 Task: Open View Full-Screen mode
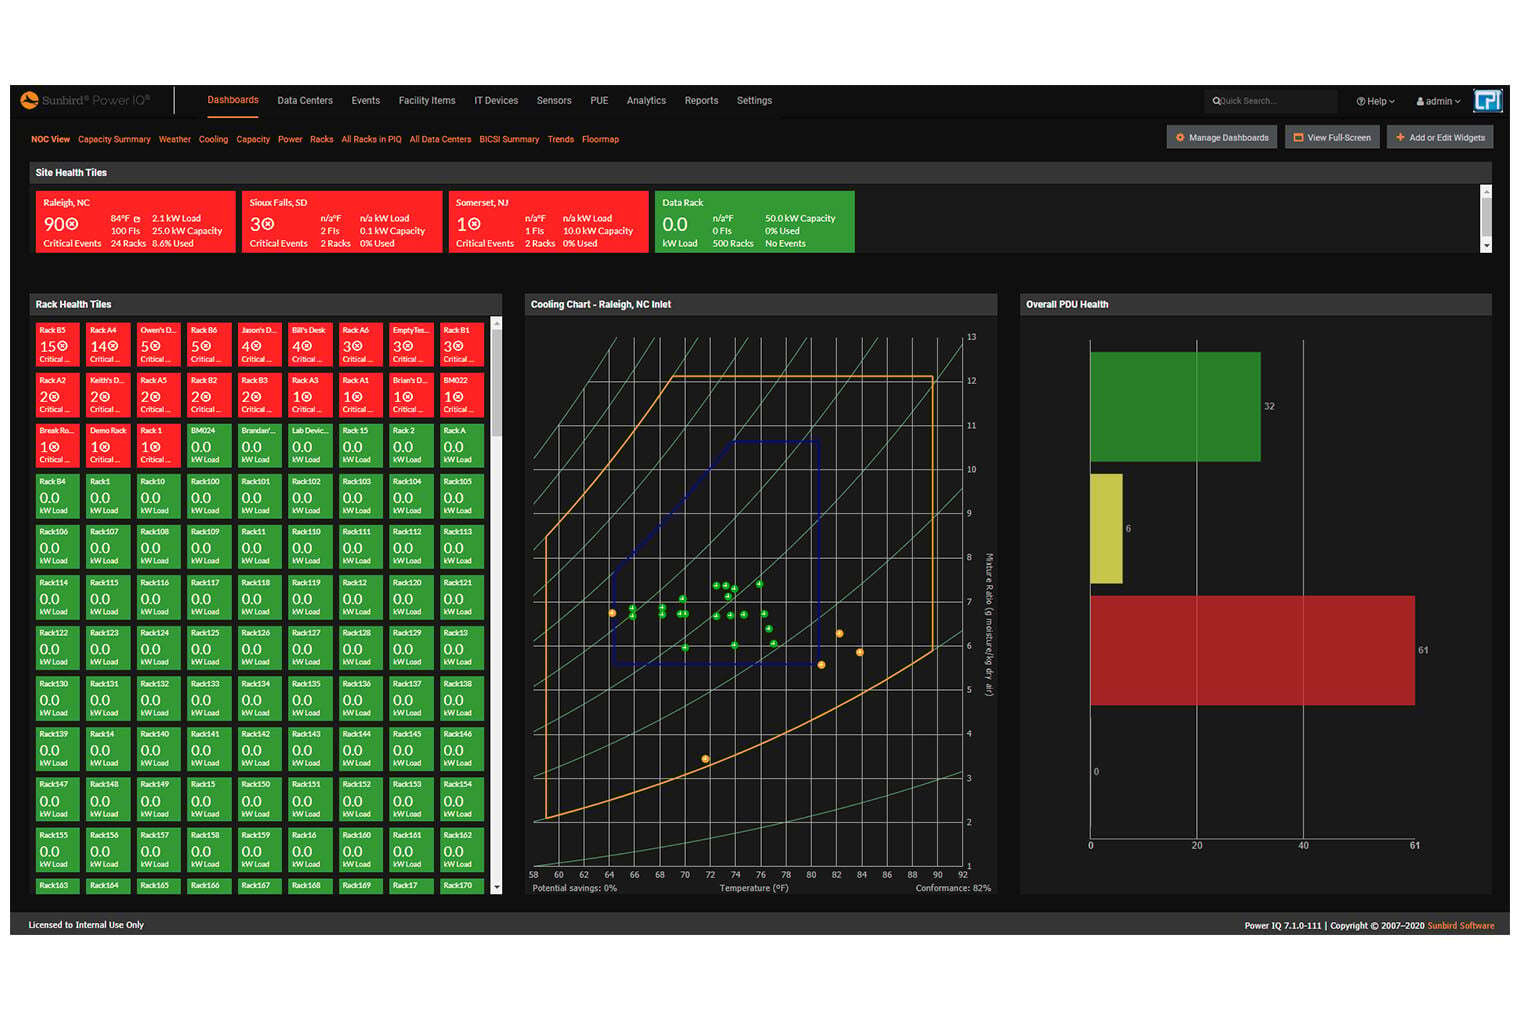1331,137
